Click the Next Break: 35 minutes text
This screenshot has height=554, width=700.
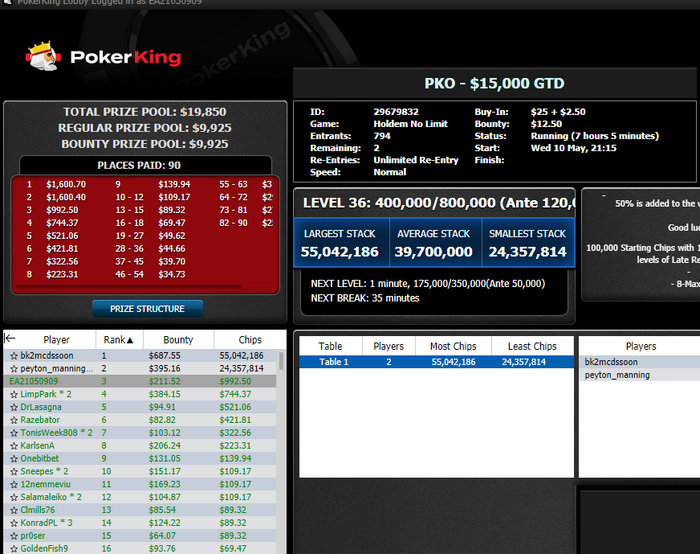365,298
